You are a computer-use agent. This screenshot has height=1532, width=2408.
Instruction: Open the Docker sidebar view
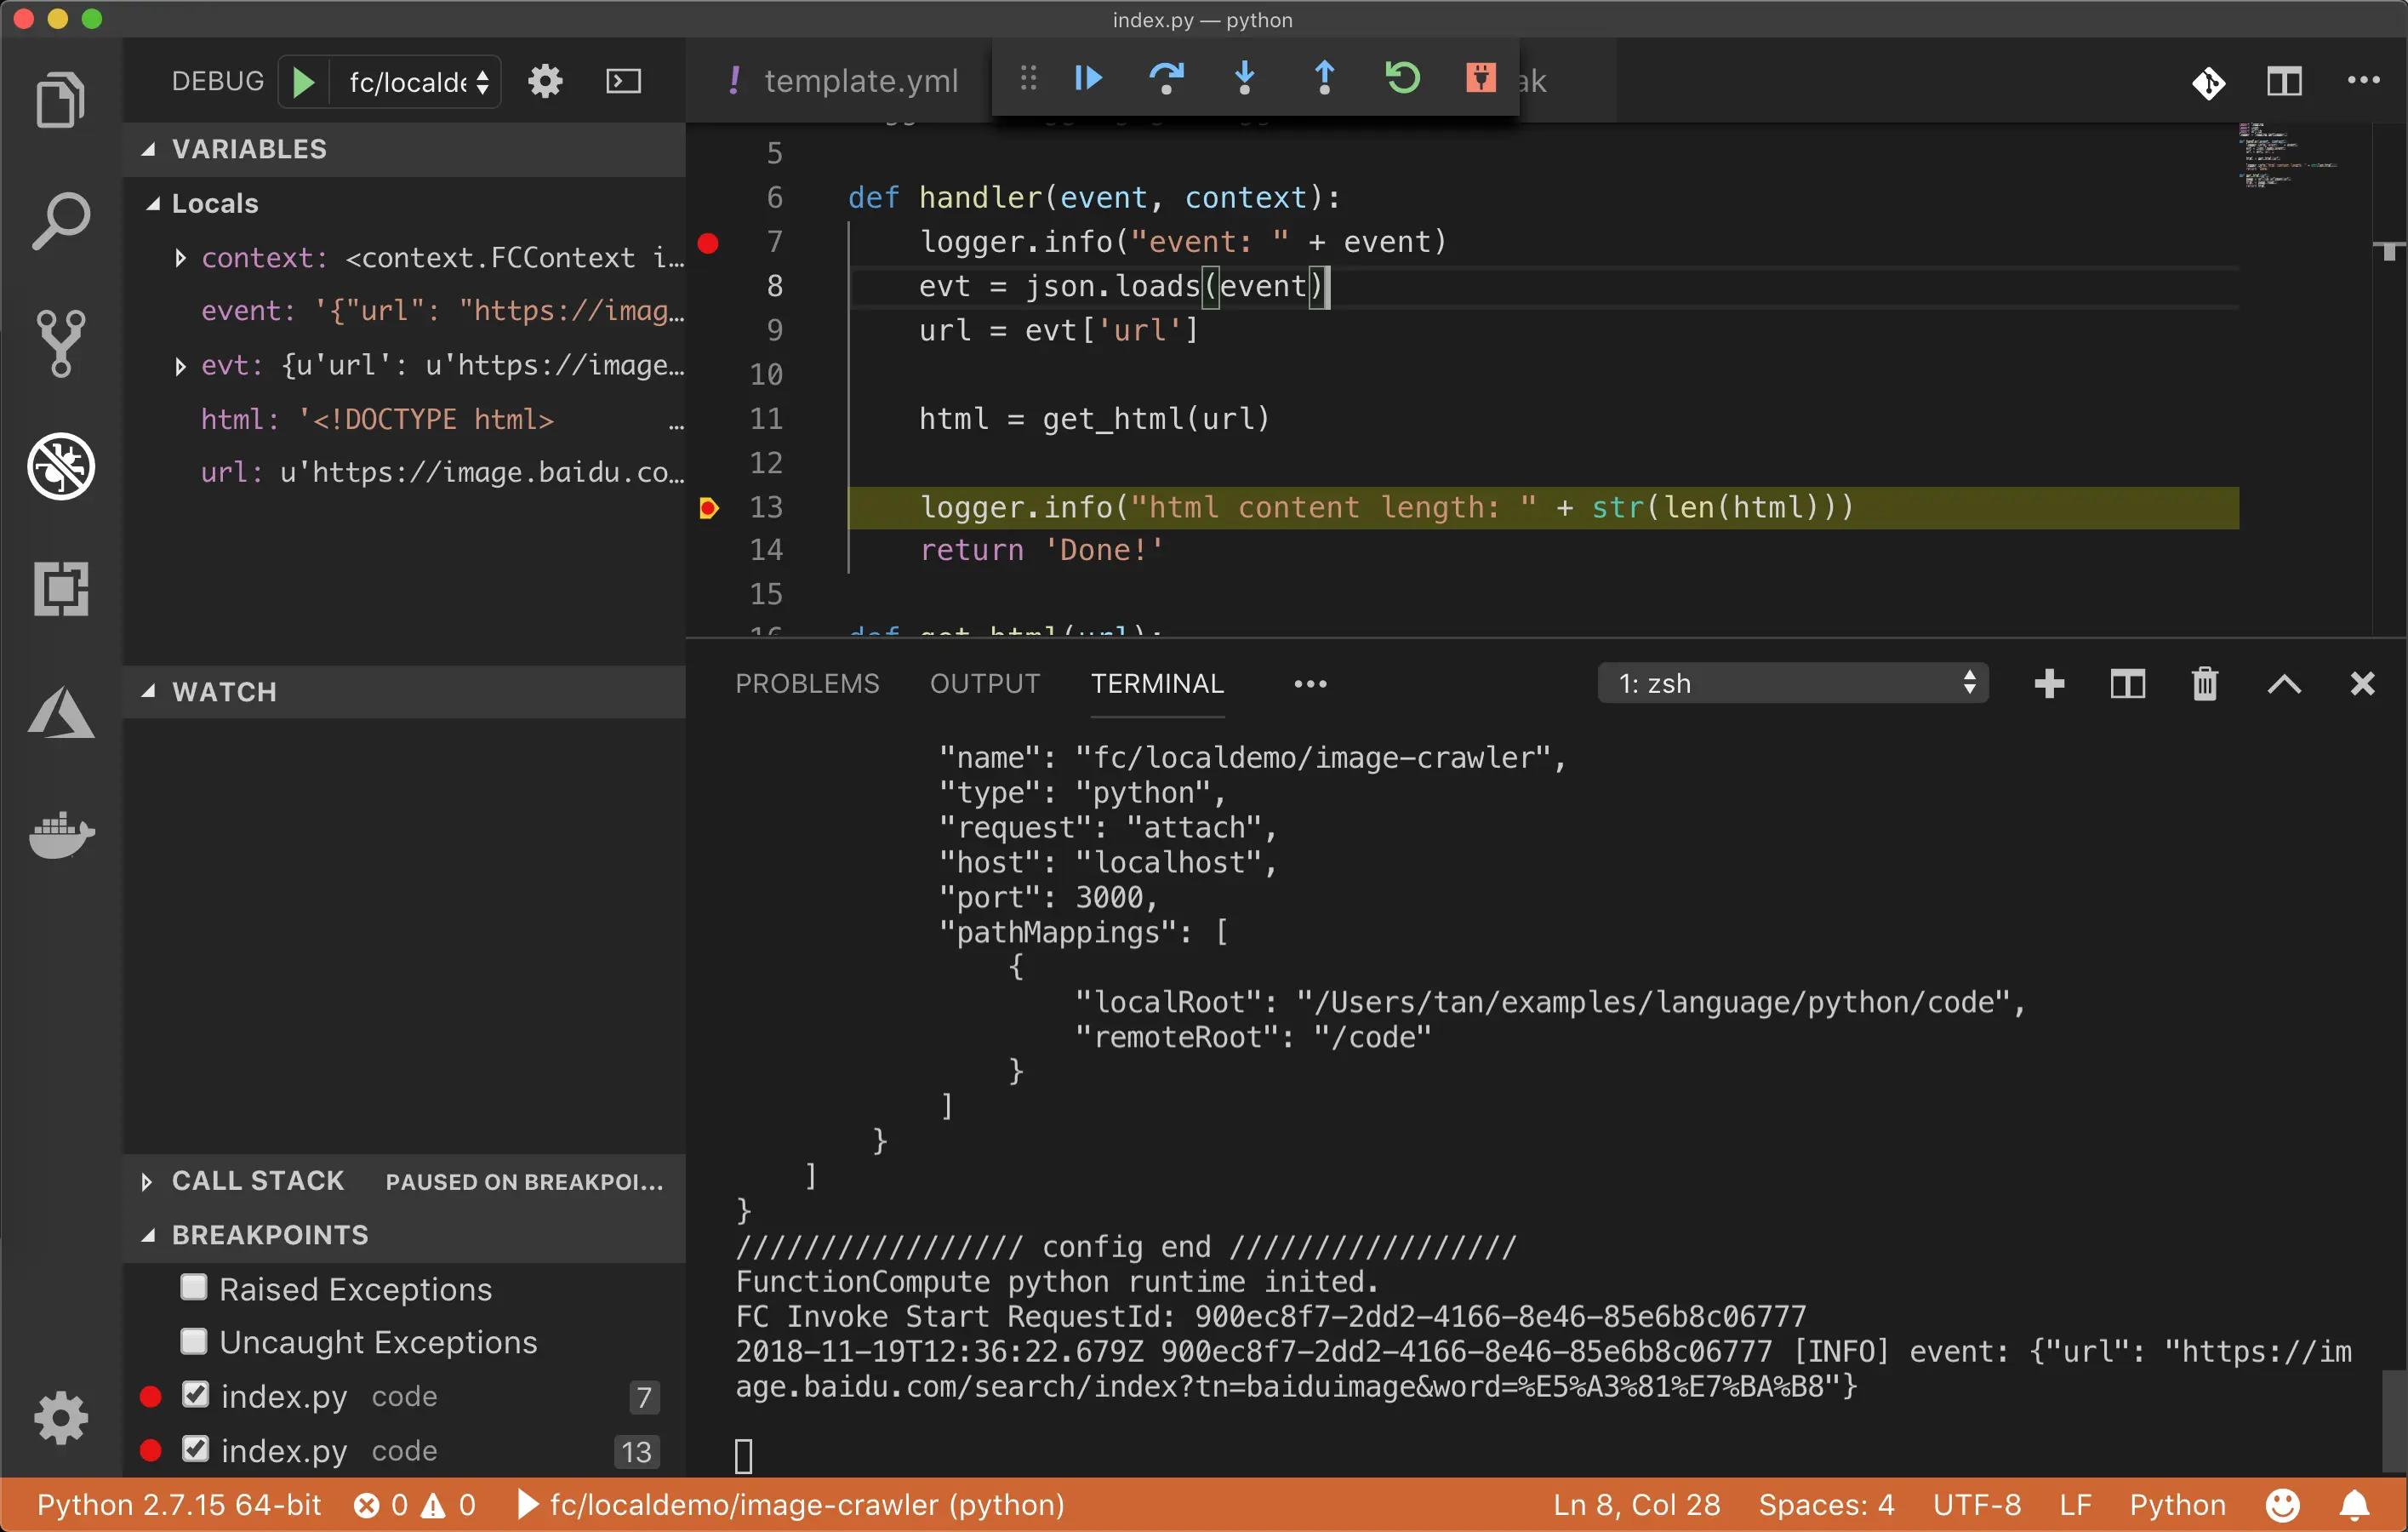[61, 834]
